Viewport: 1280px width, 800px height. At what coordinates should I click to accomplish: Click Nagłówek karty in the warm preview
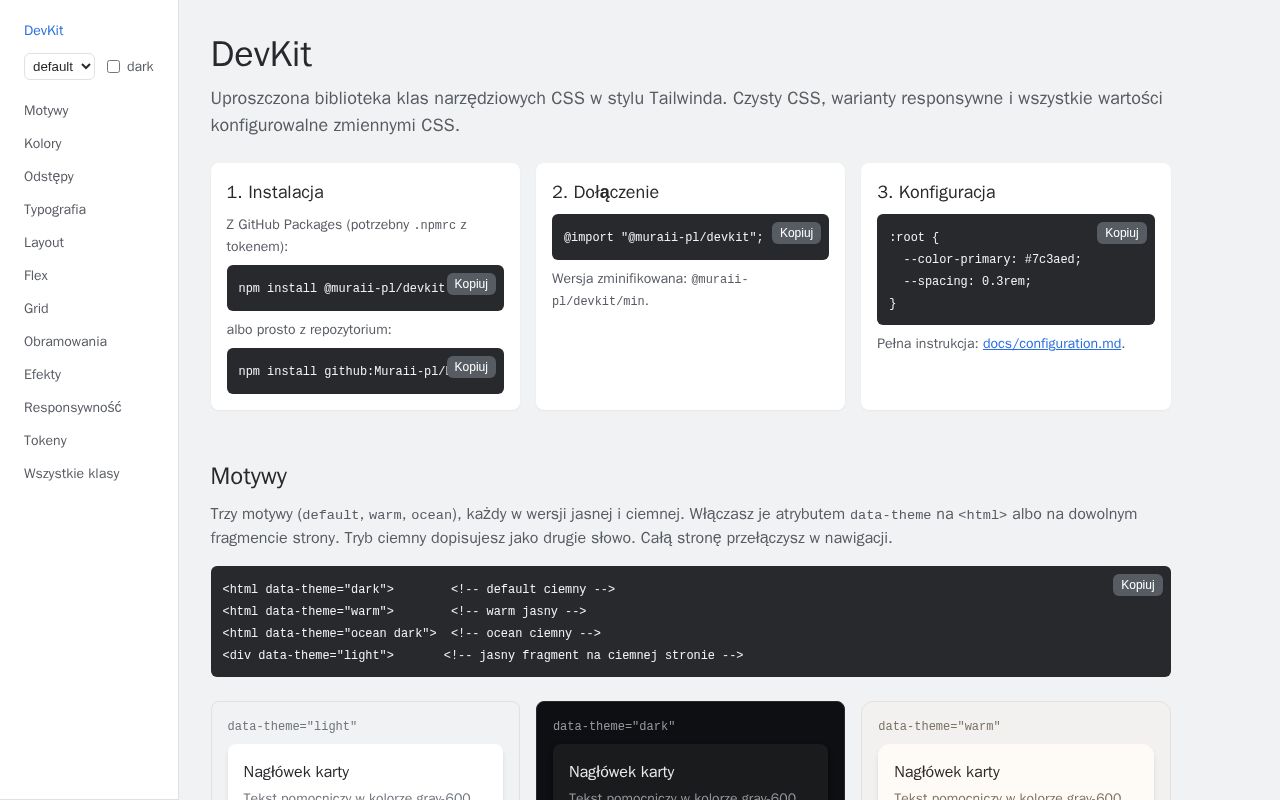[x=947, y=772]
